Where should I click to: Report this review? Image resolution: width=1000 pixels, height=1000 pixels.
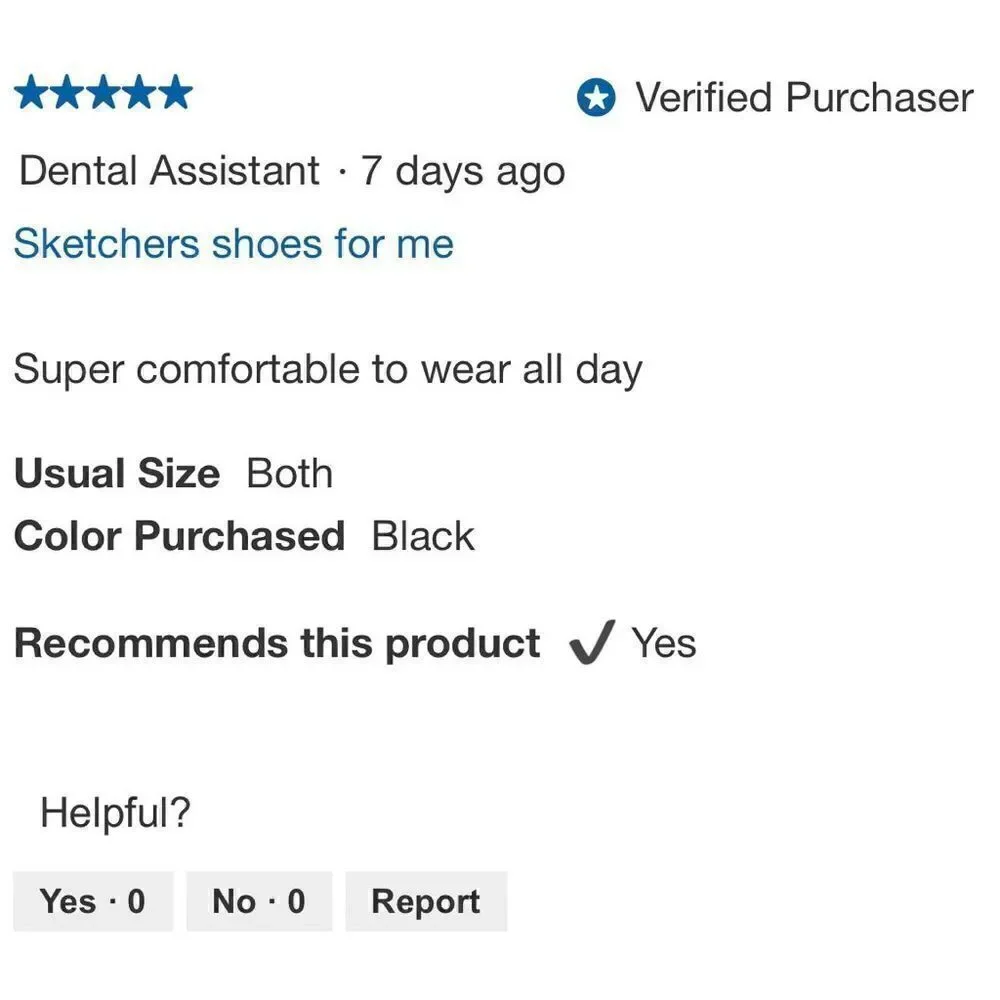(426, 901)
